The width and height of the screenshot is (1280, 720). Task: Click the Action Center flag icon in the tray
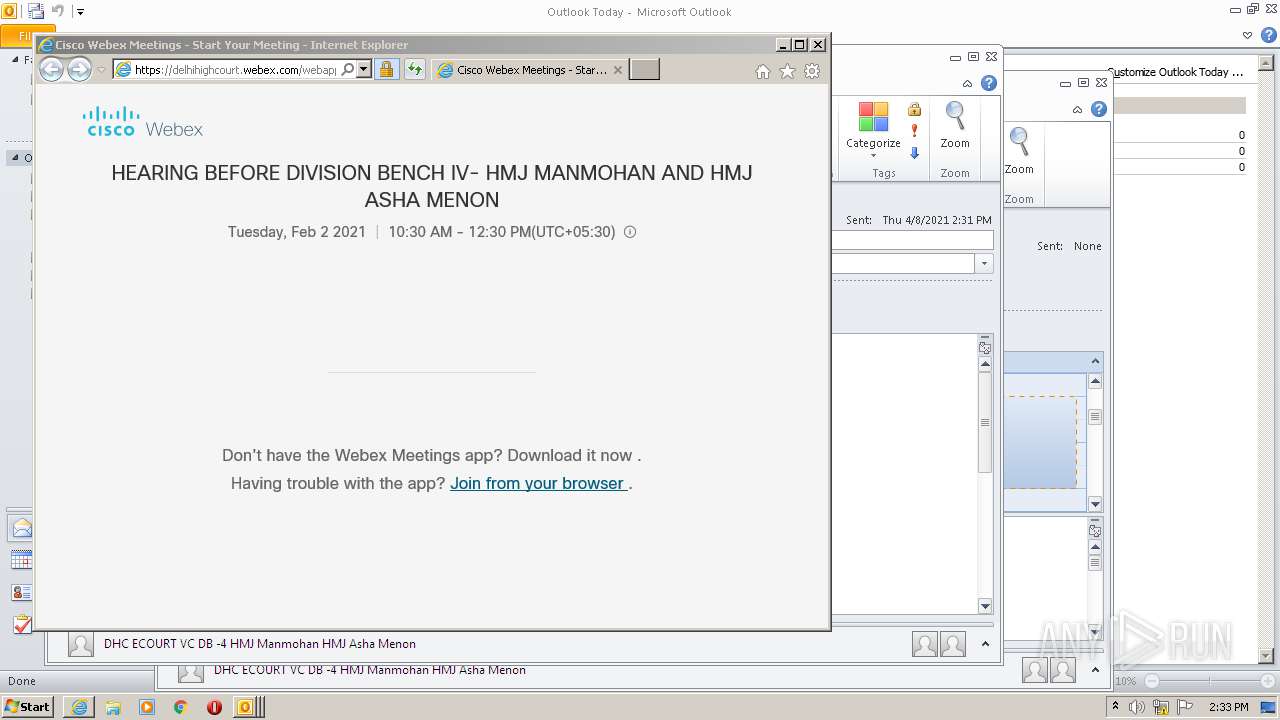(1183, 707)
